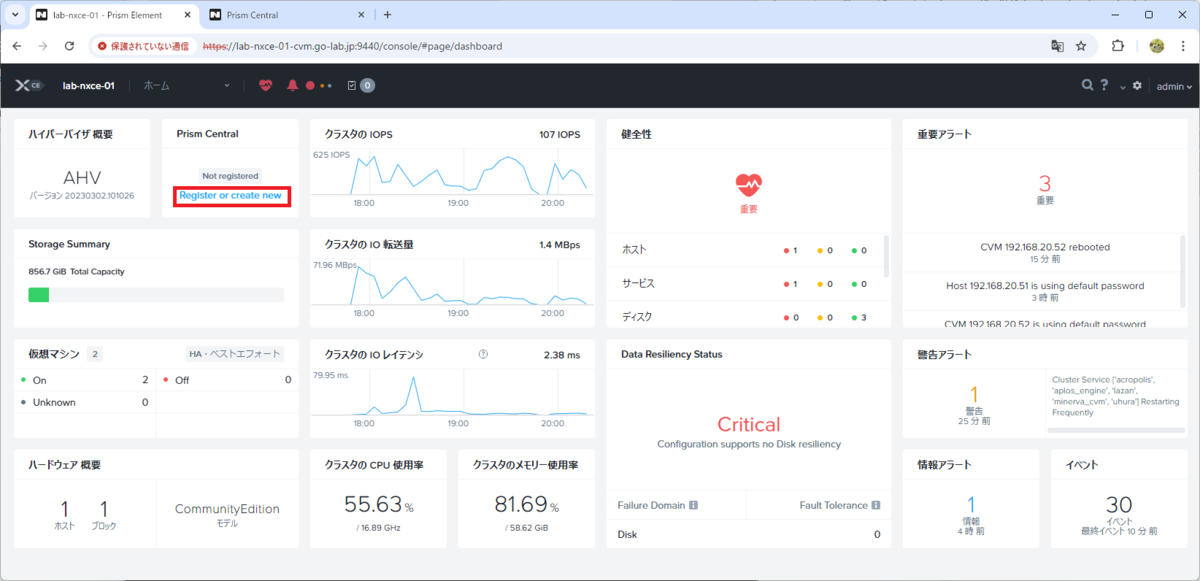Image resolution: width=1200 pixels, height=581 pixels.
Task: Click the lab-nxce-01 cluster name
Action: click(x=88, y=86)
